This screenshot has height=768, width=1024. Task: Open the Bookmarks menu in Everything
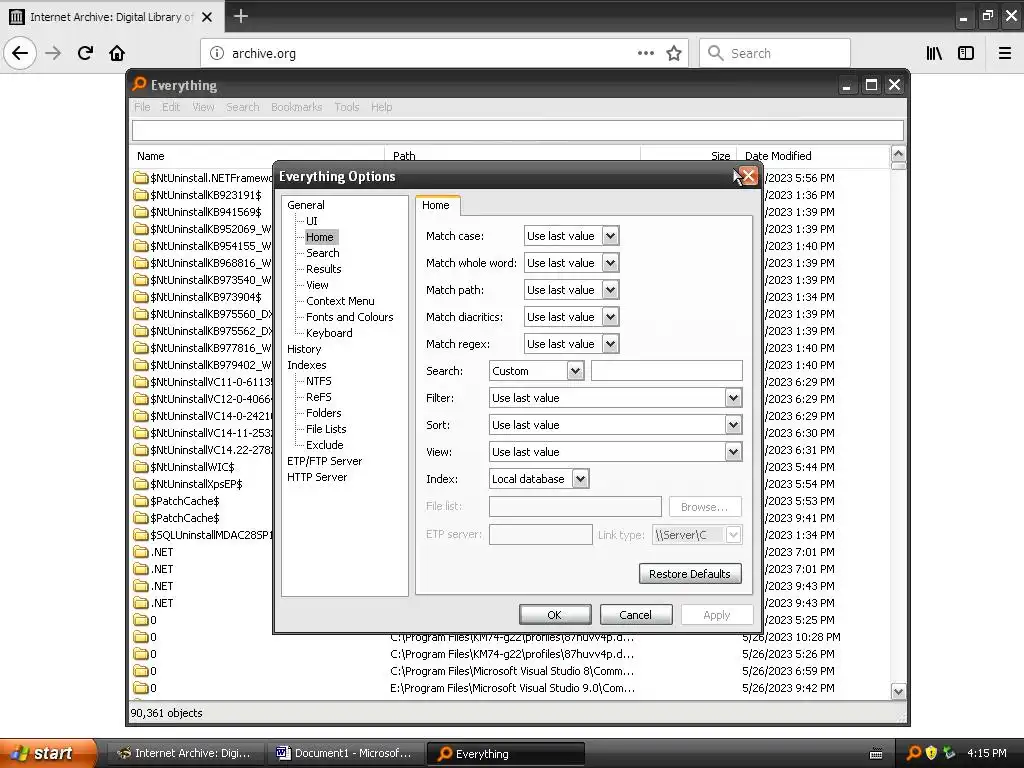(296, 107)
